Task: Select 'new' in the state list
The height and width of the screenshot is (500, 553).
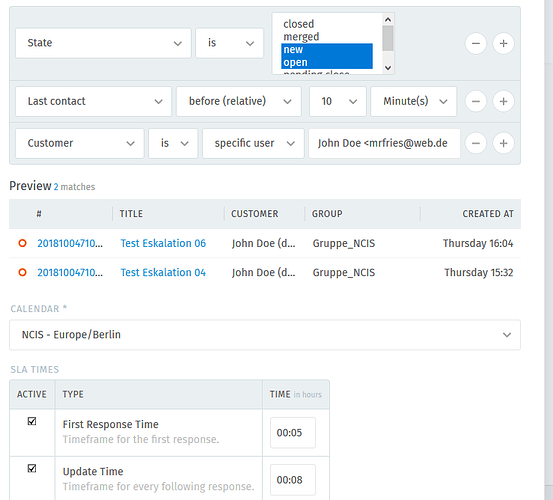Action: 327,50
